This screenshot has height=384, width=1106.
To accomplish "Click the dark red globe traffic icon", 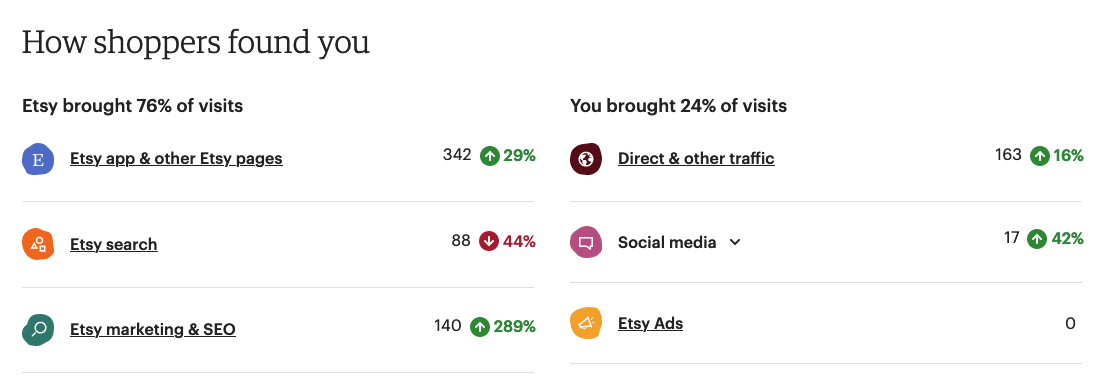I will [x=586, y=159].
